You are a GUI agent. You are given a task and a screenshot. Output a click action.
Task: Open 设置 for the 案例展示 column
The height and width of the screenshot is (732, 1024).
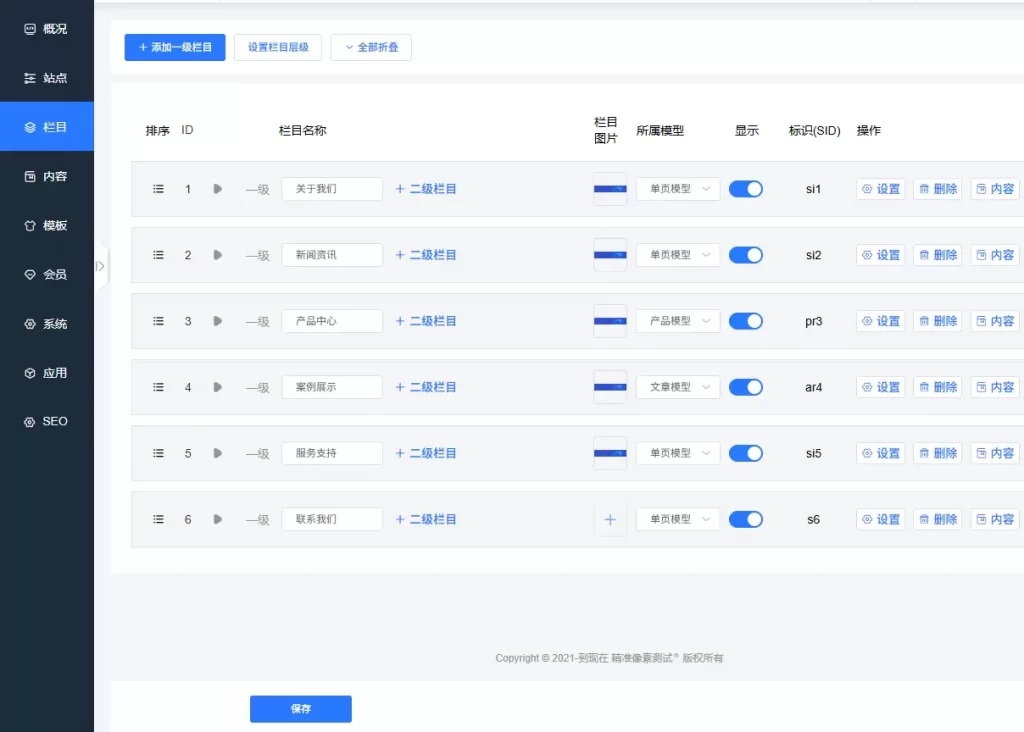(x=880, y=387)
